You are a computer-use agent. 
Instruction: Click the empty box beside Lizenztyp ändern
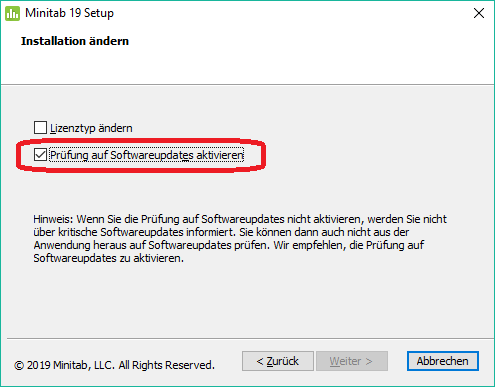(40, 128)
